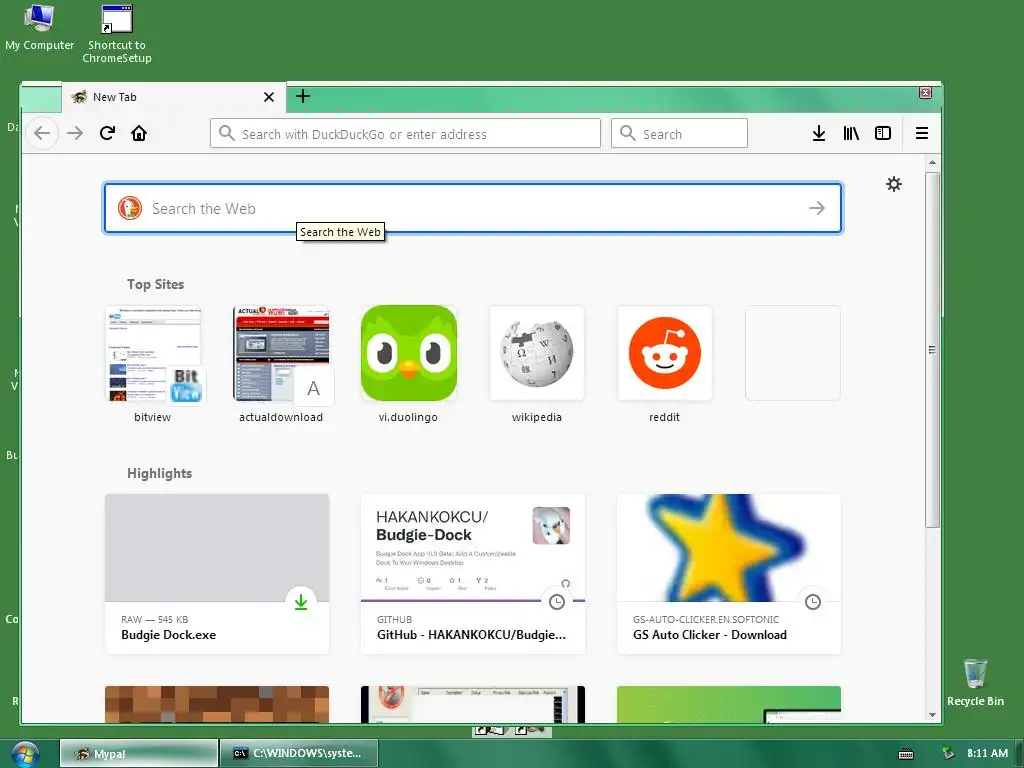Select Shortcut to ChromeSetup desktop icon
Screen dimensions: 1024x768
point(117,34)
